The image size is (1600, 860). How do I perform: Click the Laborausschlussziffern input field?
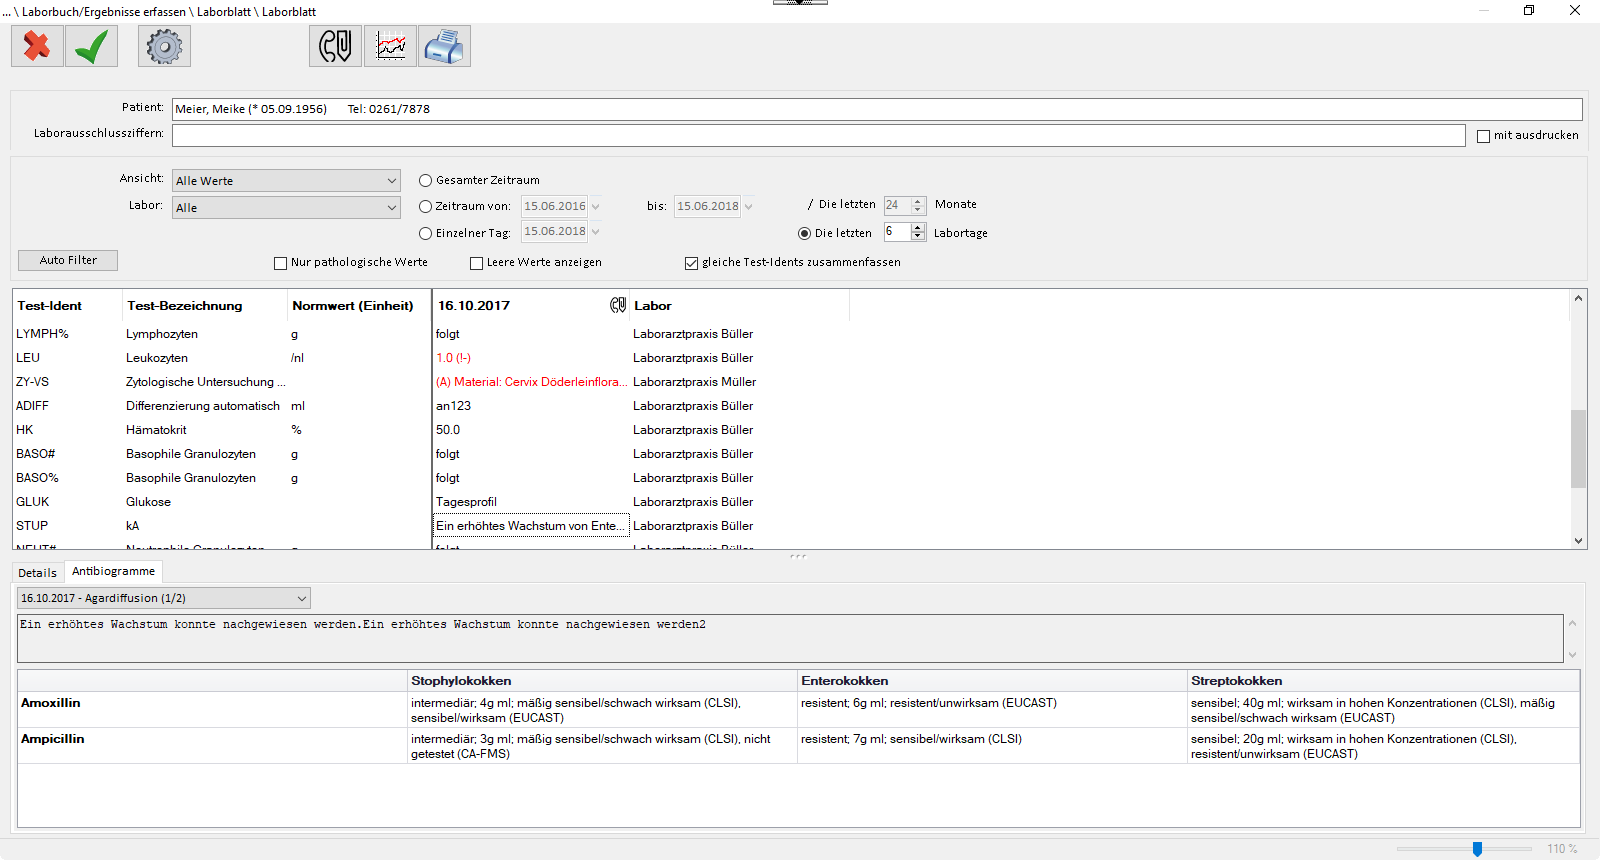tap(818, 135)
